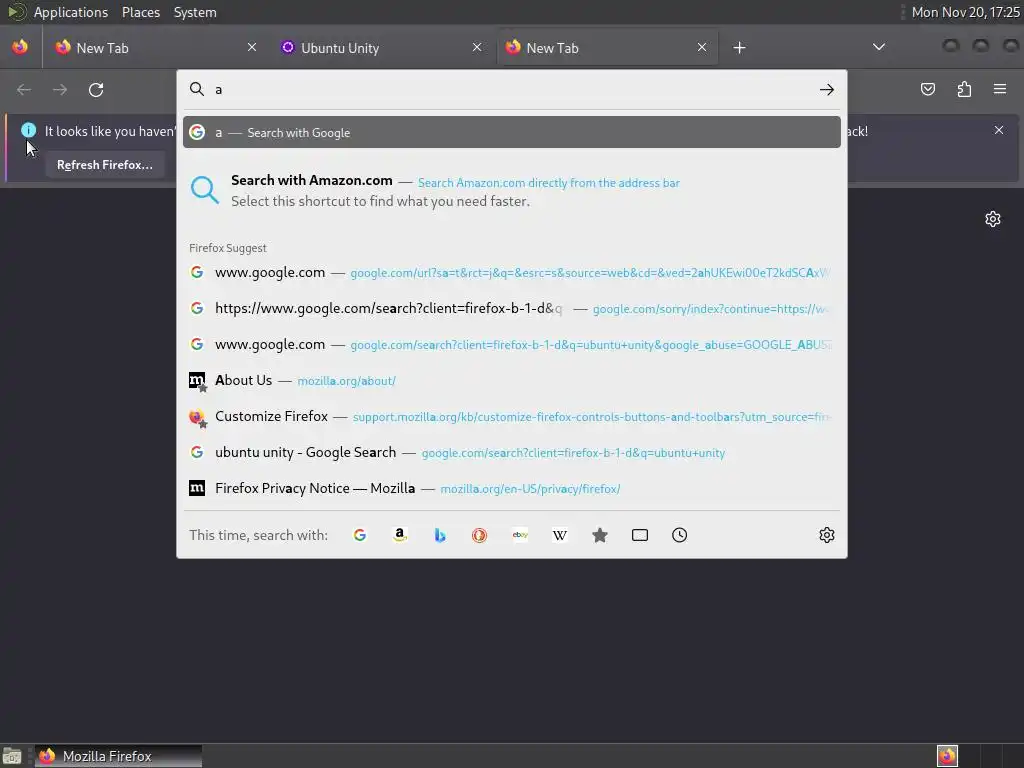
Task: Search open tabs with the tabs icon
Action: [x=640, y=535]
